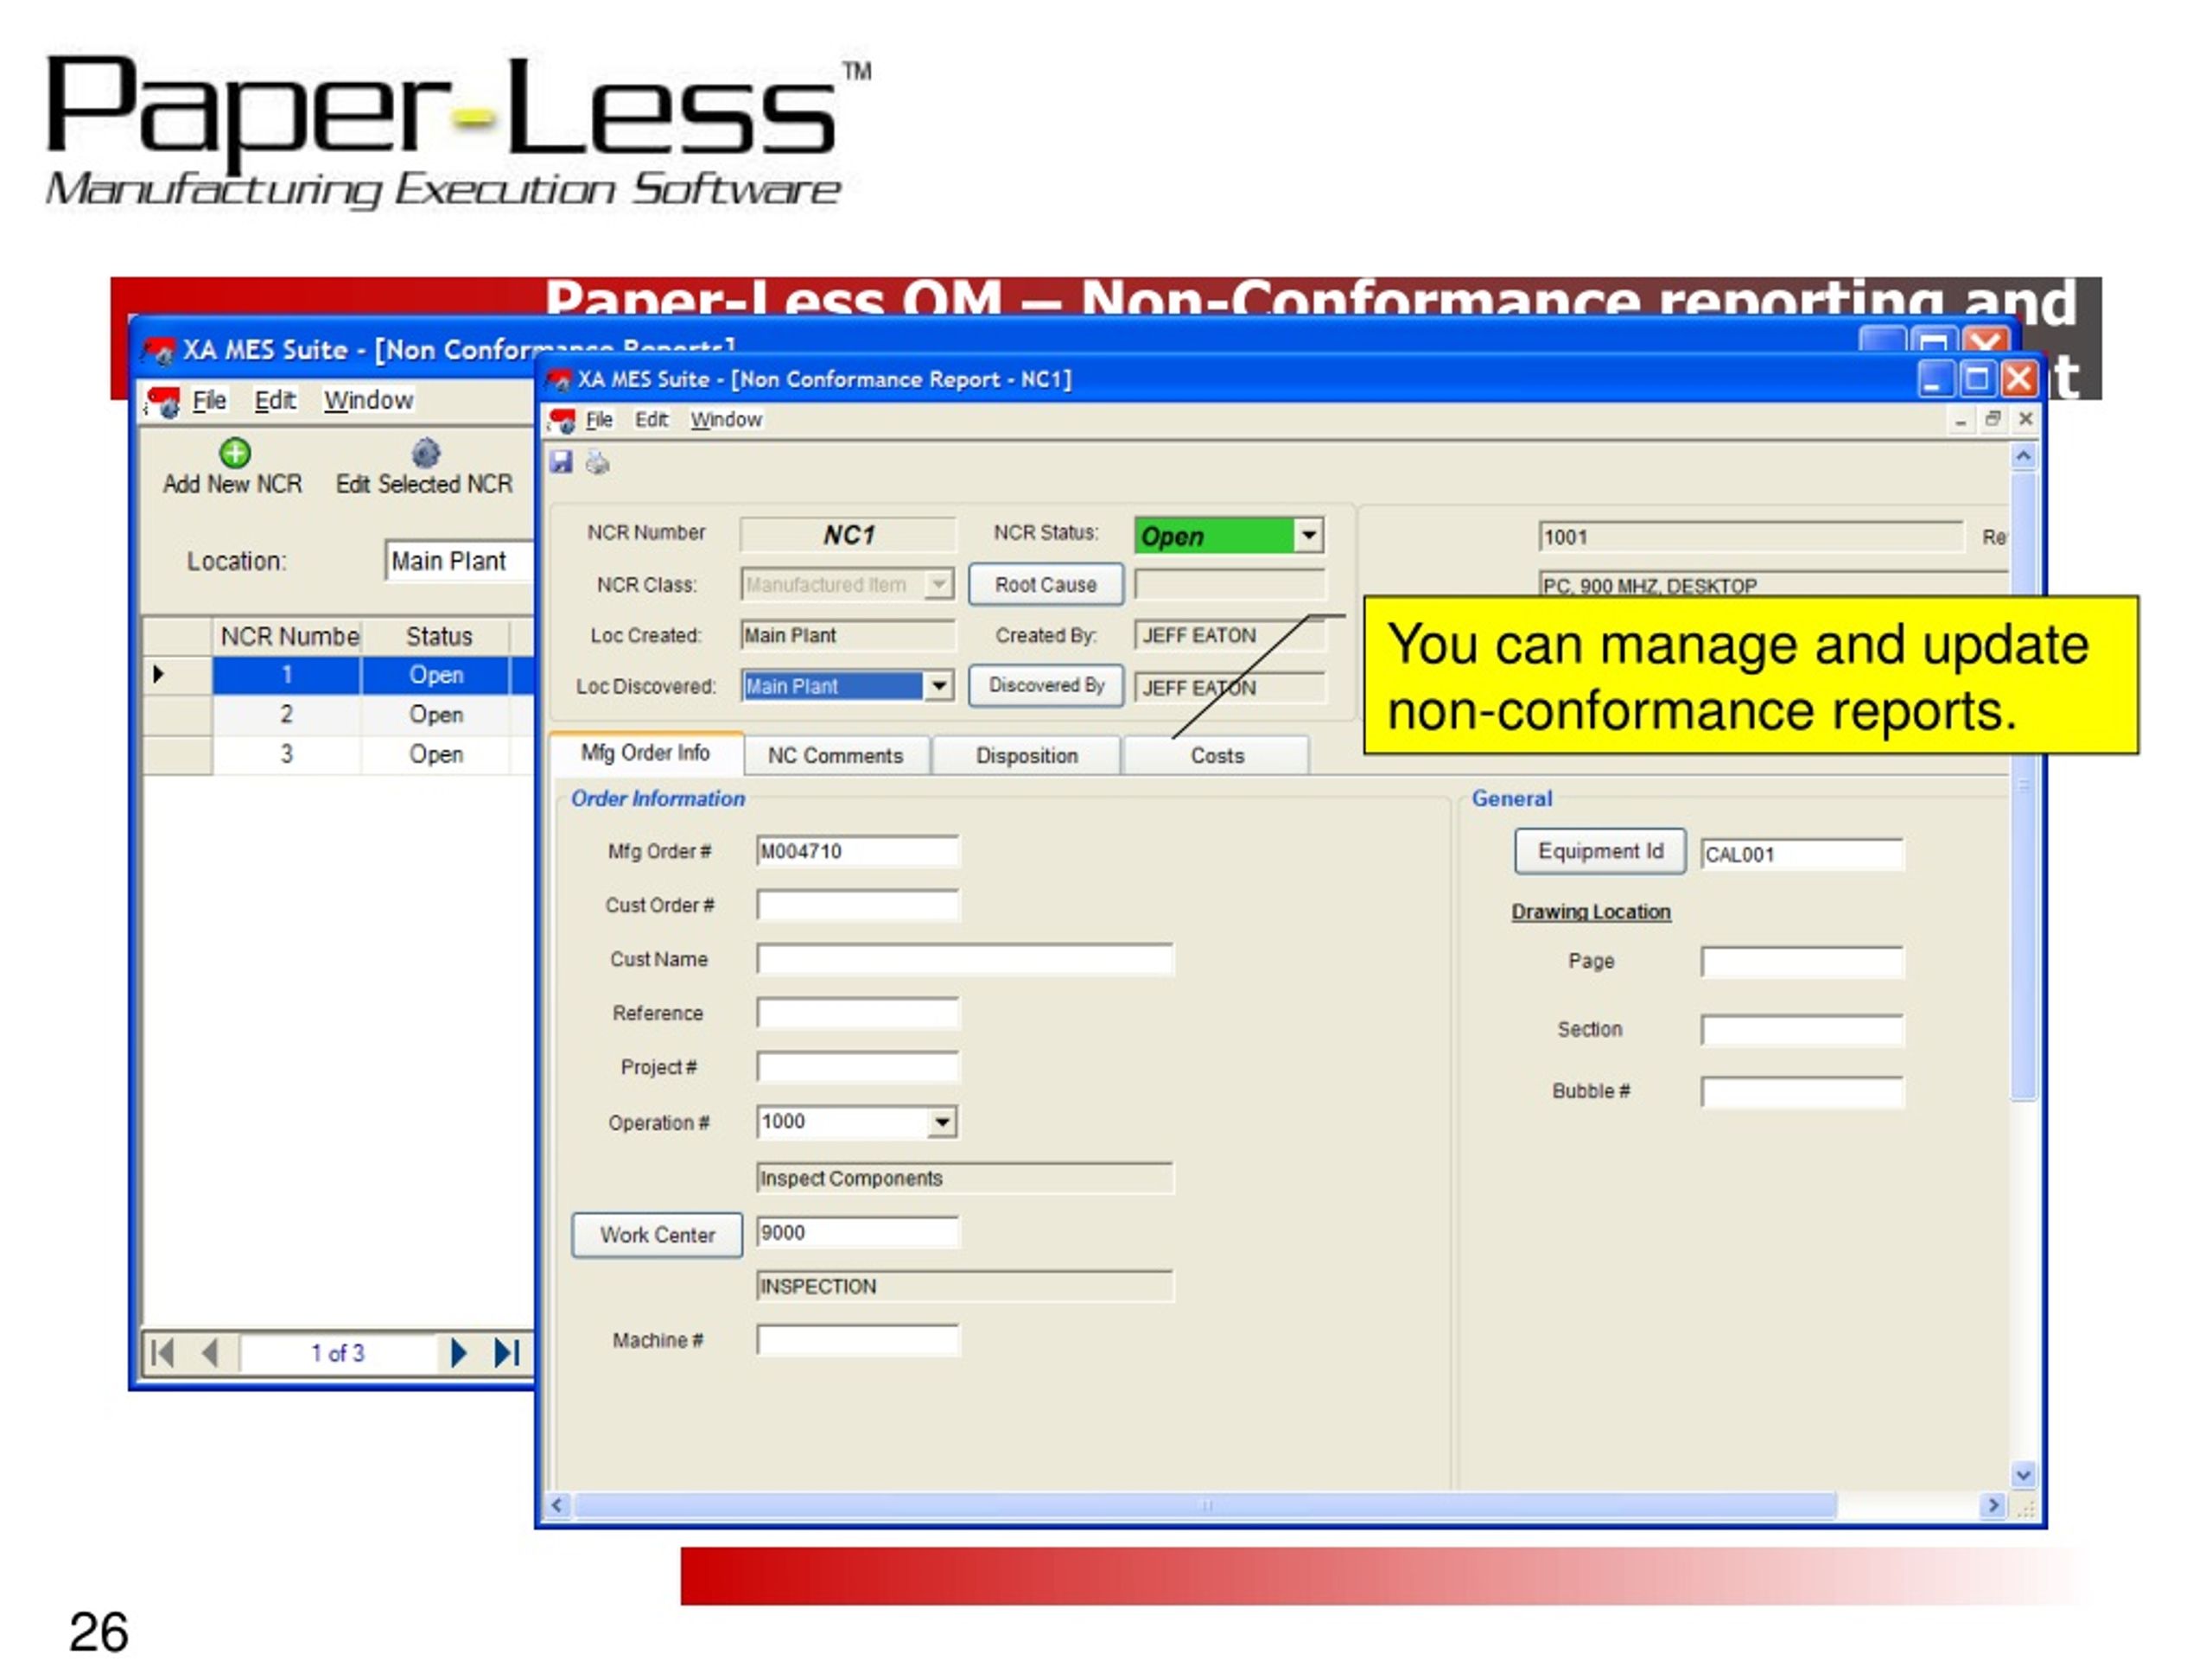
Task: Click Edit Selected NCR gear icon
Action: pyautogui.click(x=426, y=453)
